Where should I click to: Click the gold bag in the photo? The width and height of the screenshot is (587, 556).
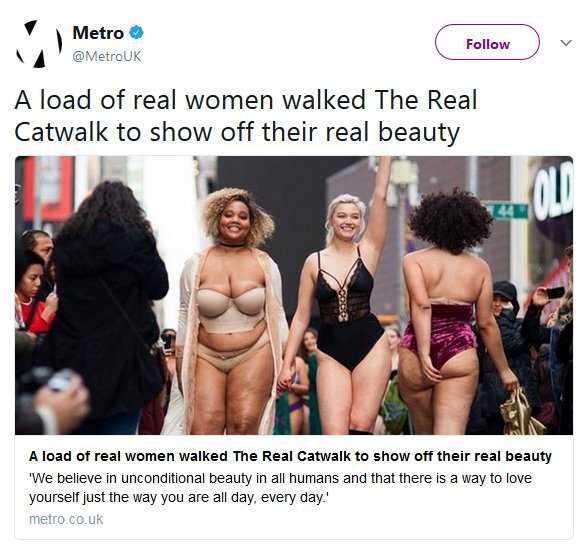pos(520,412)
